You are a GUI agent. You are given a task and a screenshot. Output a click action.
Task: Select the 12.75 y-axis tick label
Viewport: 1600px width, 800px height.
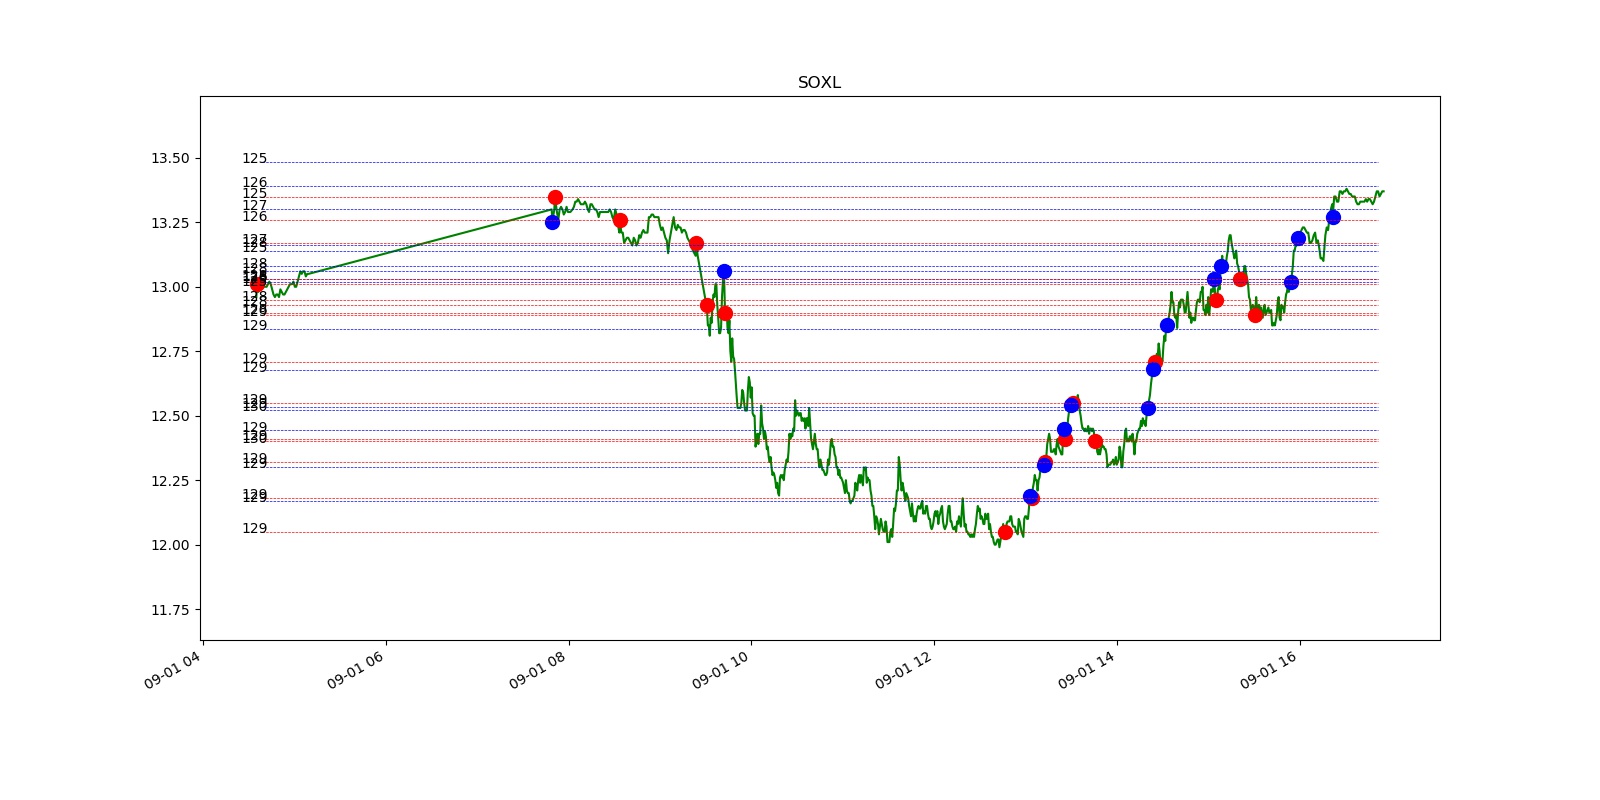coord(169,352)
